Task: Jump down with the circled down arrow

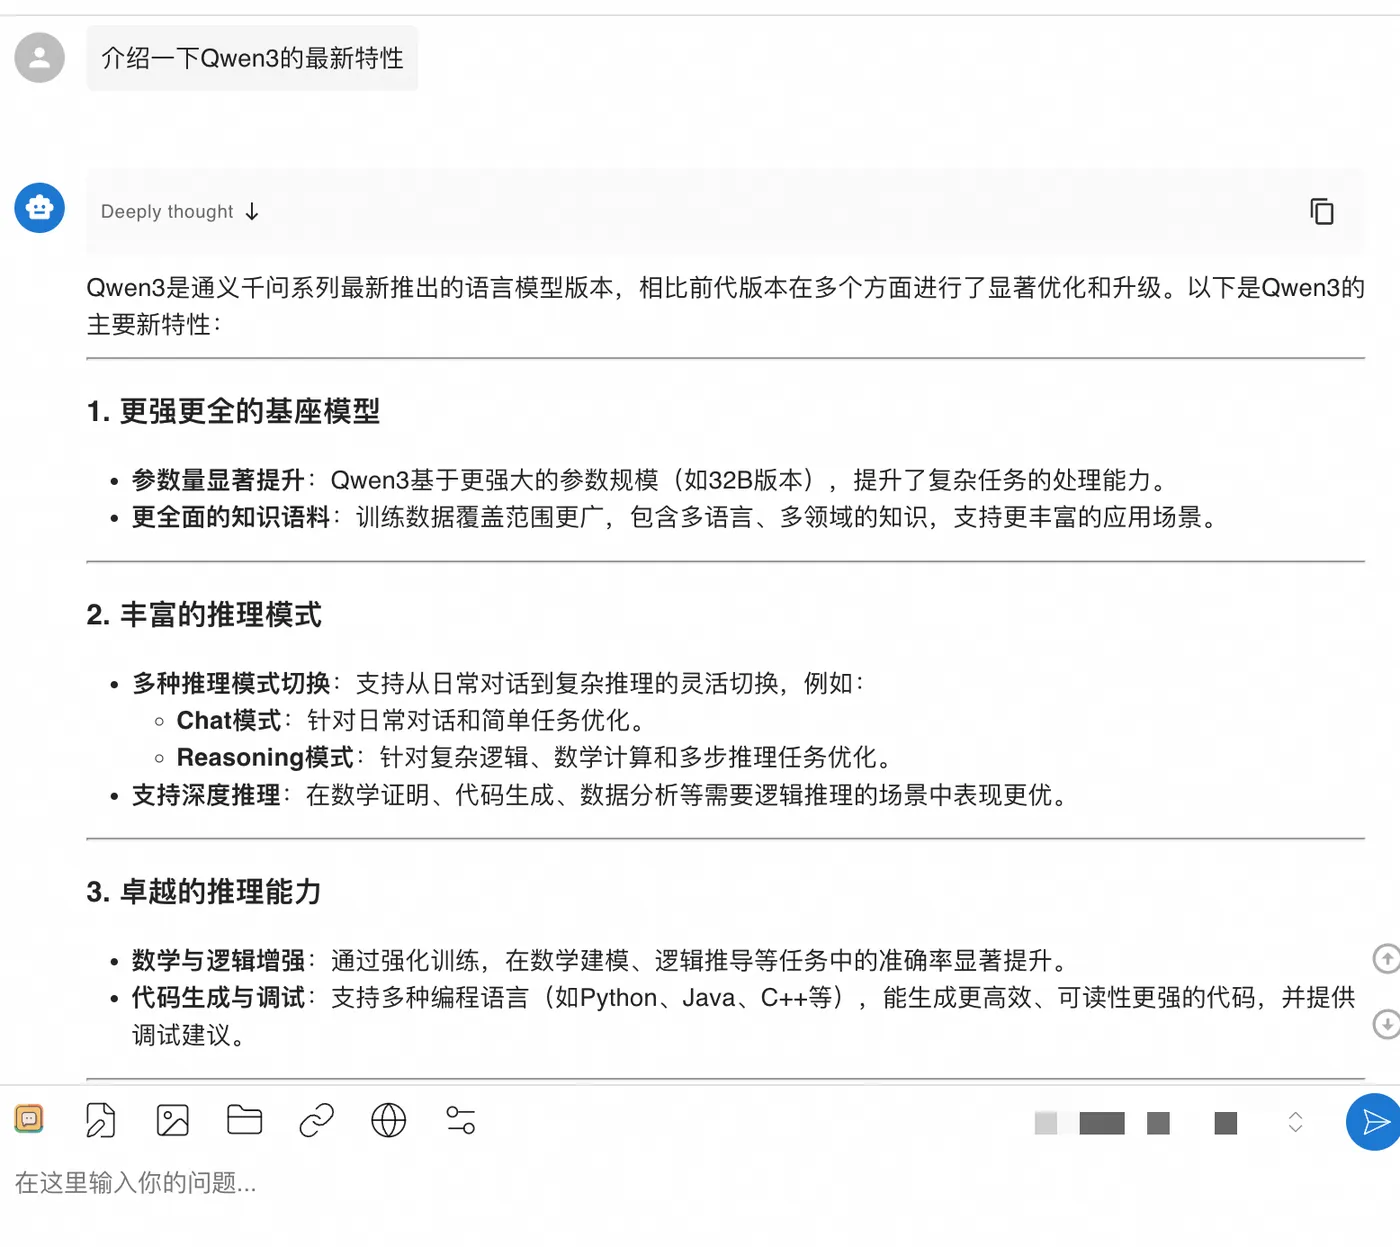Action: [1386, 1024]
